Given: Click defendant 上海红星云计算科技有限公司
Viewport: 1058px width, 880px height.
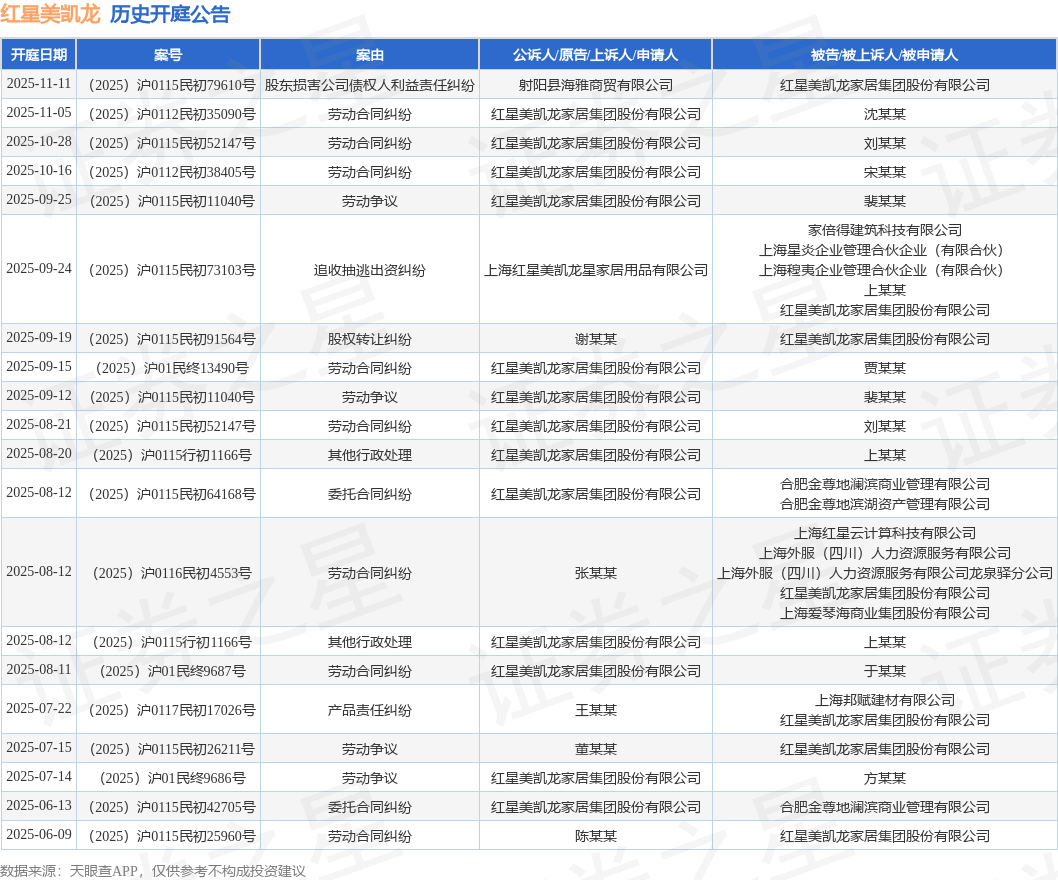Looking at the screenshot, I should click(885, 533).
